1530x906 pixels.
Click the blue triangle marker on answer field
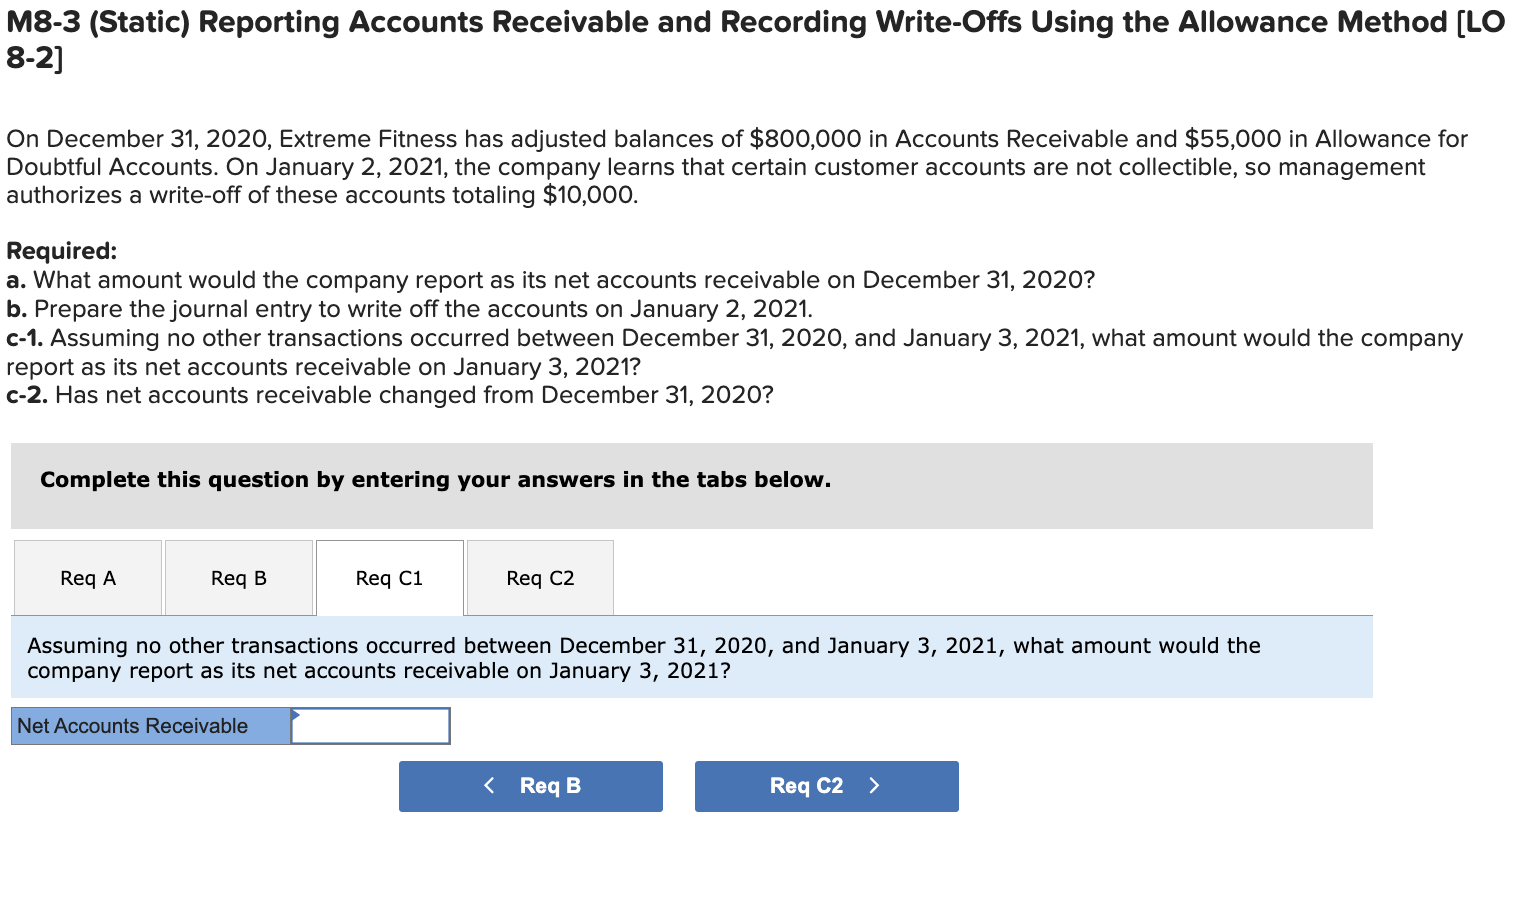pos(295,714)
